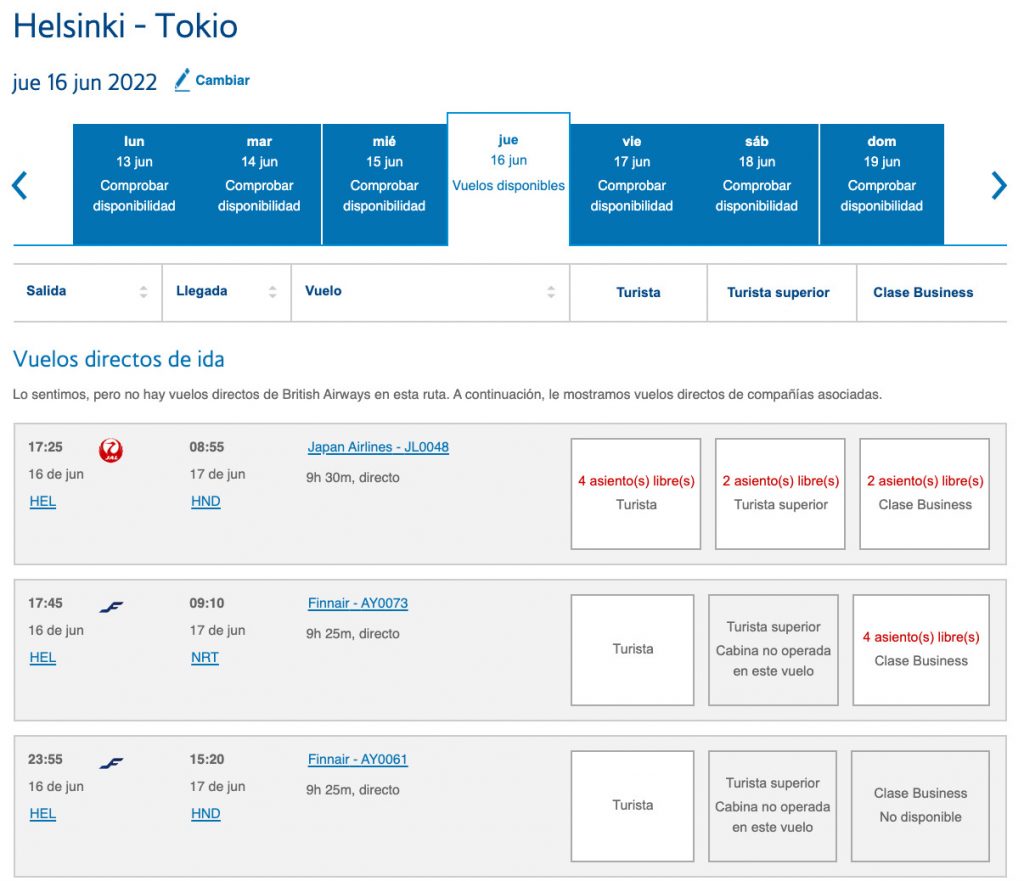Click Turista superior box on Finnair AY0061
Screen dimensions: 1024x881
pyautogui.click(x=773, y=806)
